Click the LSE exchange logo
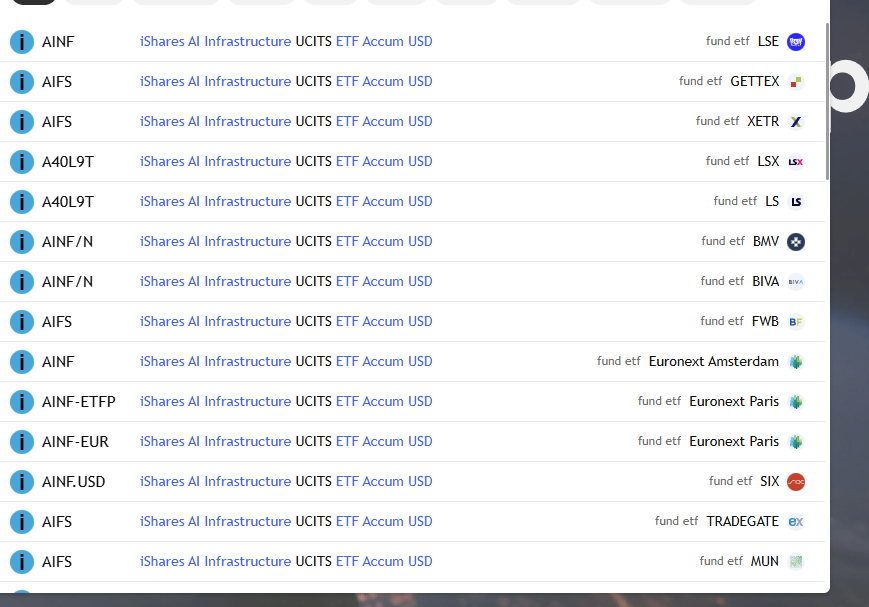 [796, 42]
